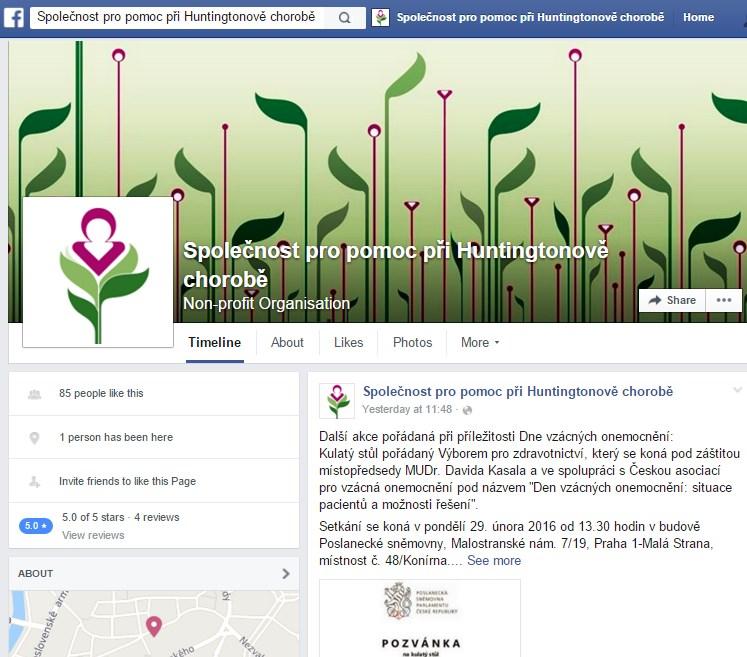Click the invite-friends icon
The image size is (747, 657).
click(x=34, y=482)
